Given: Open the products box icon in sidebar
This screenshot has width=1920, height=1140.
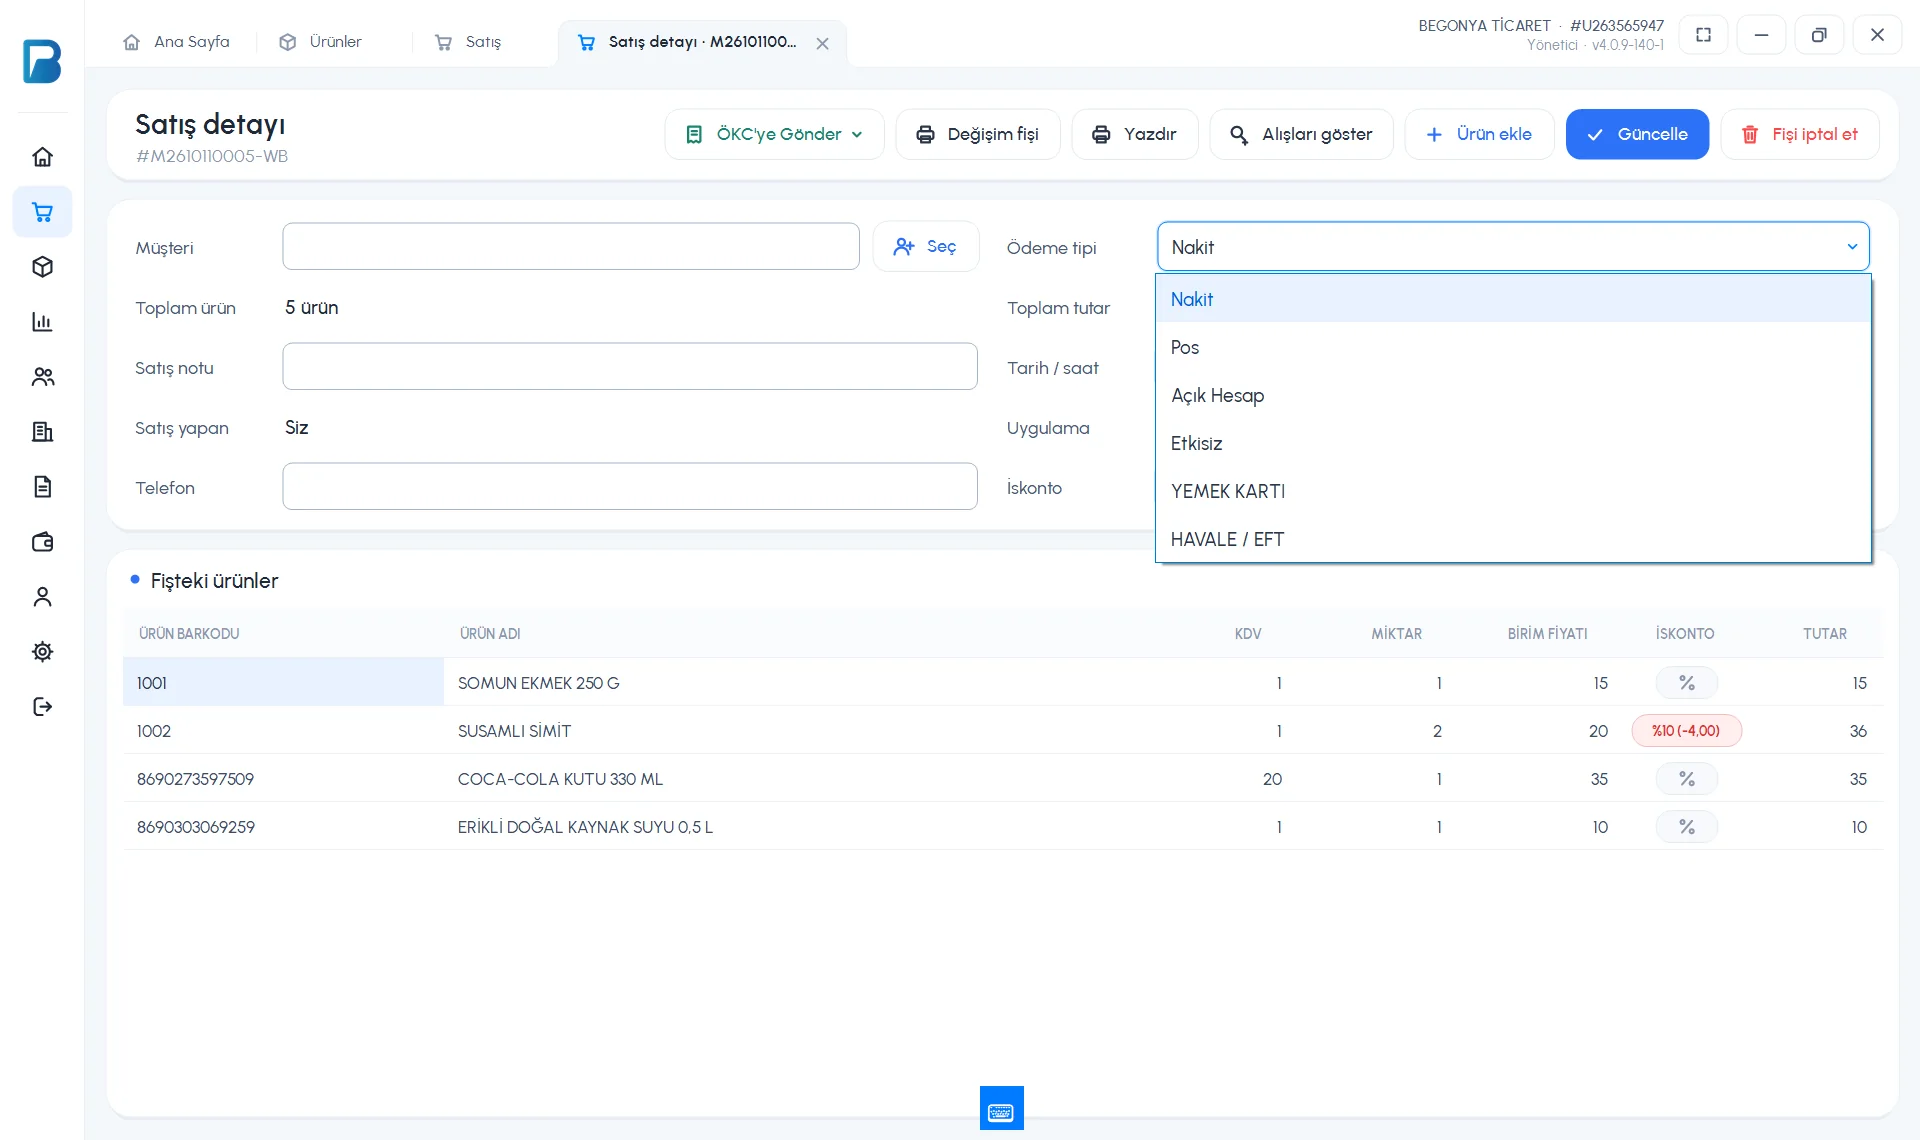Looking at the screenshot, I should (x=42, y=267).
